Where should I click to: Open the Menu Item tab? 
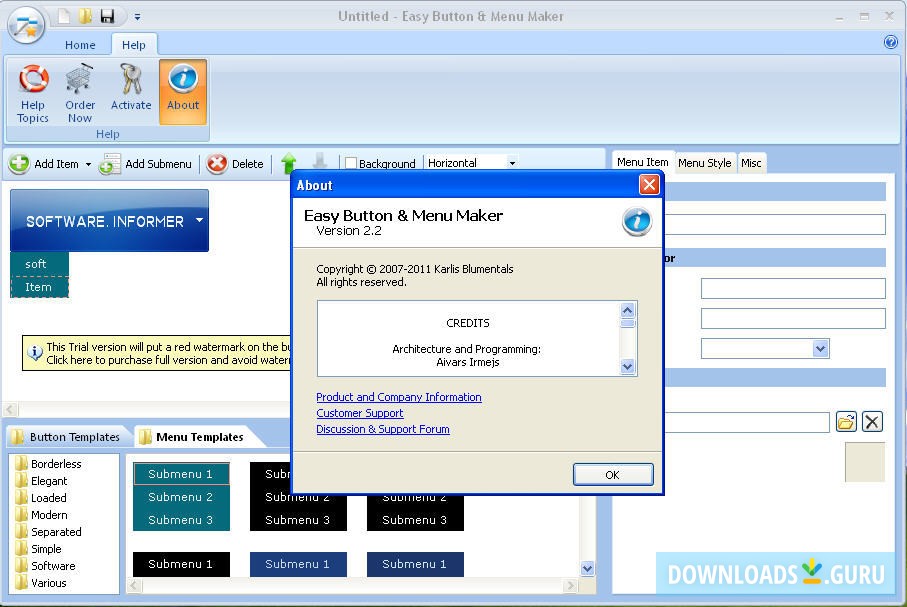643,162
